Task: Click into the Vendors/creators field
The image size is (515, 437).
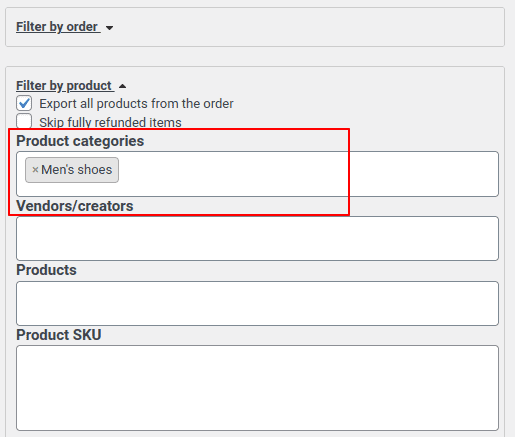Action: click(257, 238)
